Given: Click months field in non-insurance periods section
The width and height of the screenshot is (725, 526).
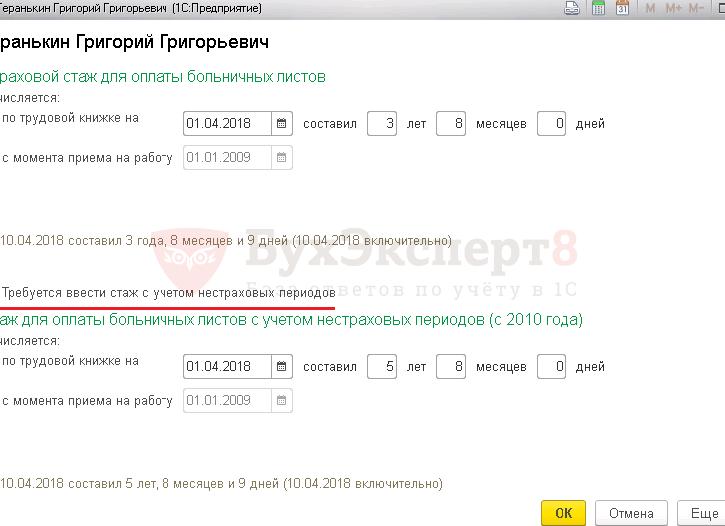Looking at the screenshot, I should point(451,367).
